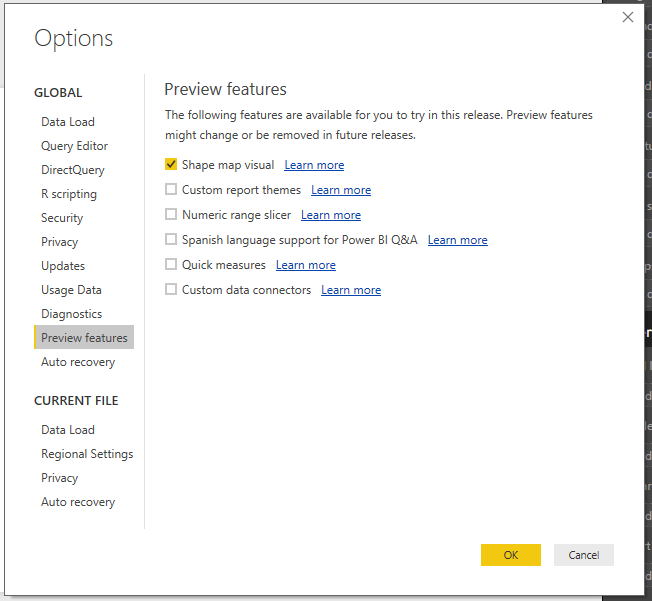Open Current File Auto recovery settings
652x601 pixels.
[x=78, y=502]
